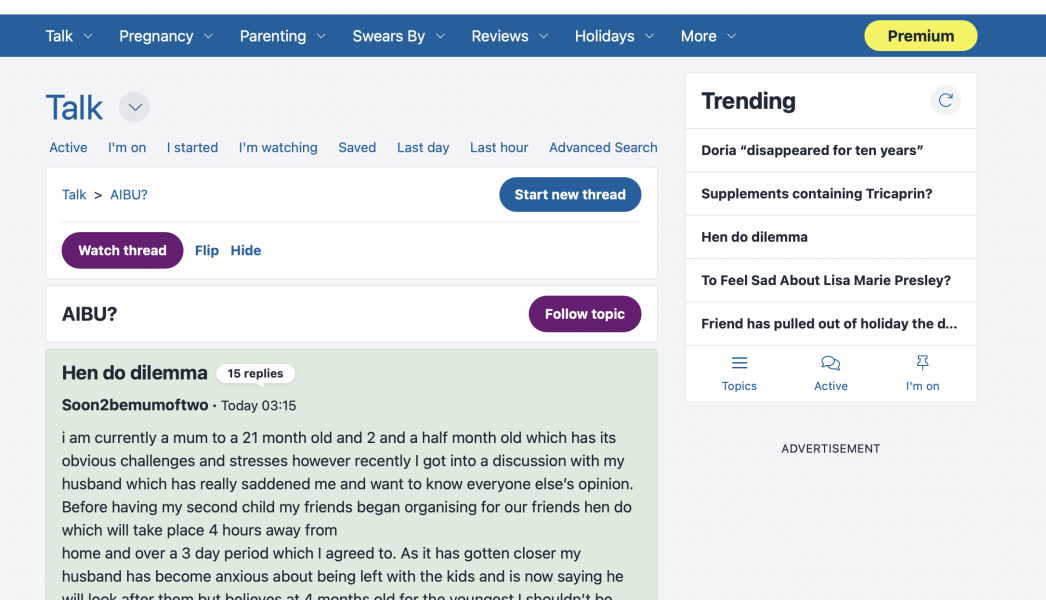Refresh the Trending panel

(x=944, y=100)
